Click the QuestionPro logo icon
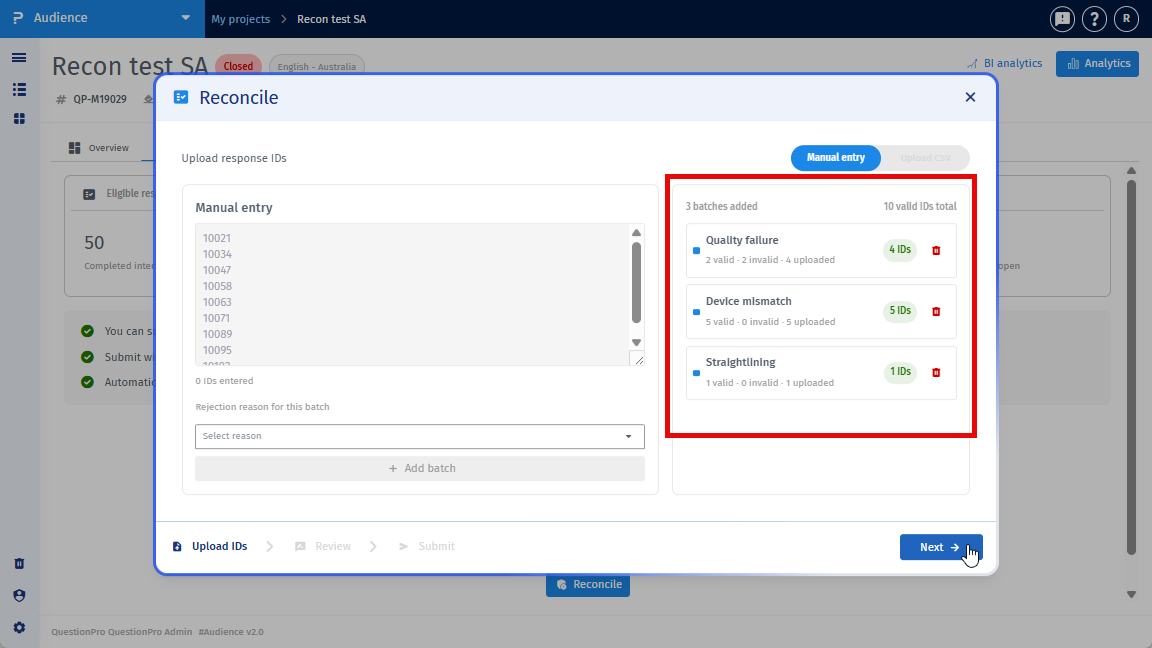Image resolution: width=1152 pixels, height=648 pixels. coord(18,18)
